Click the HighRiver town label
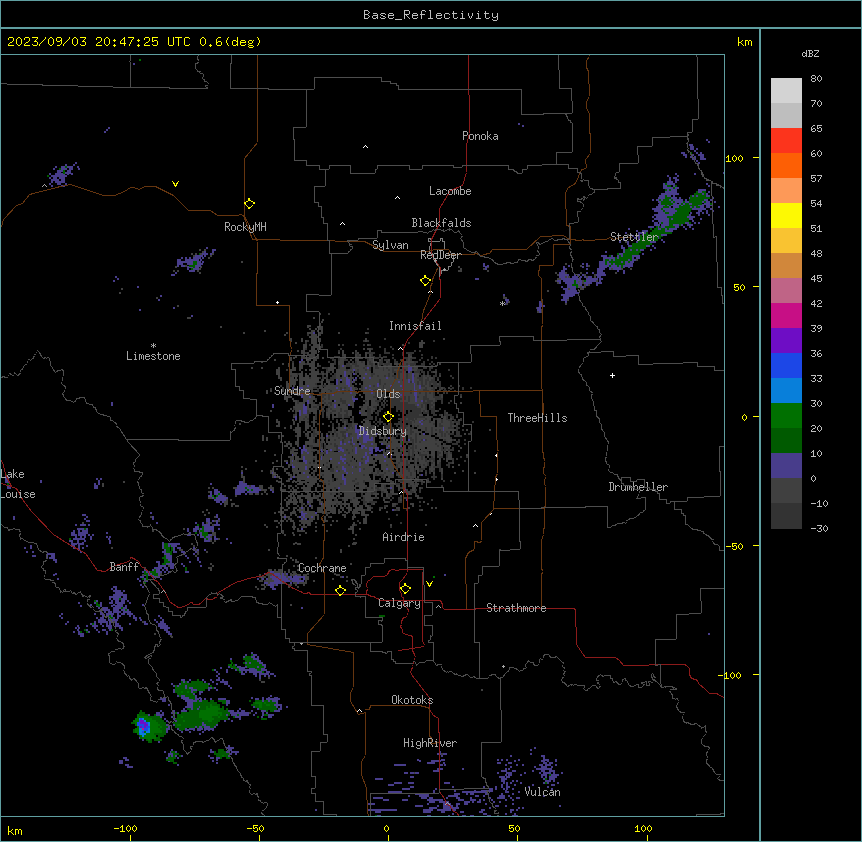This screenshot has height=842, width=862. [x=430, y=743]
